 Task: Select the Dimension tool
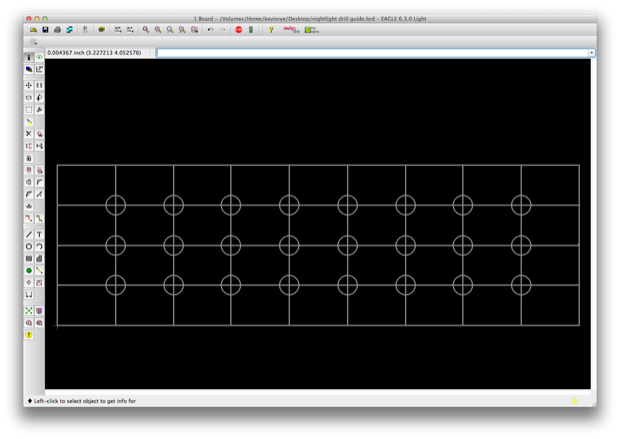coord(29,295)
